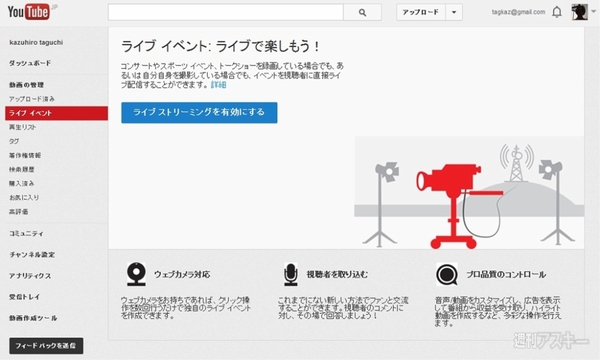The image size is (600, 360).
Task: Click the account avatar thumbnail
Action: click(x=579, y=12)
